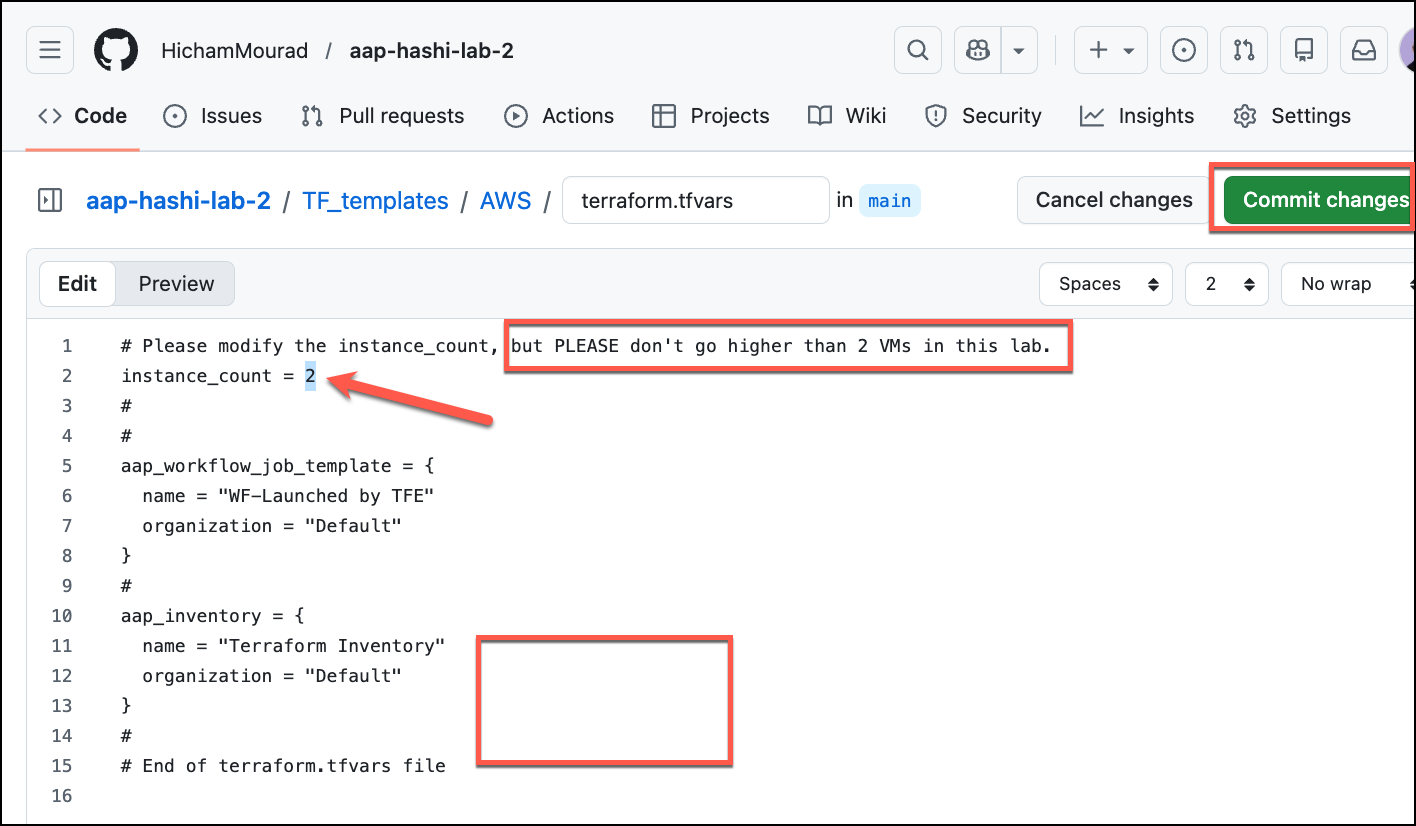Screen dimensions: 1416x826
Task: Switch to the Code tab
Action: tap(83, 116)
